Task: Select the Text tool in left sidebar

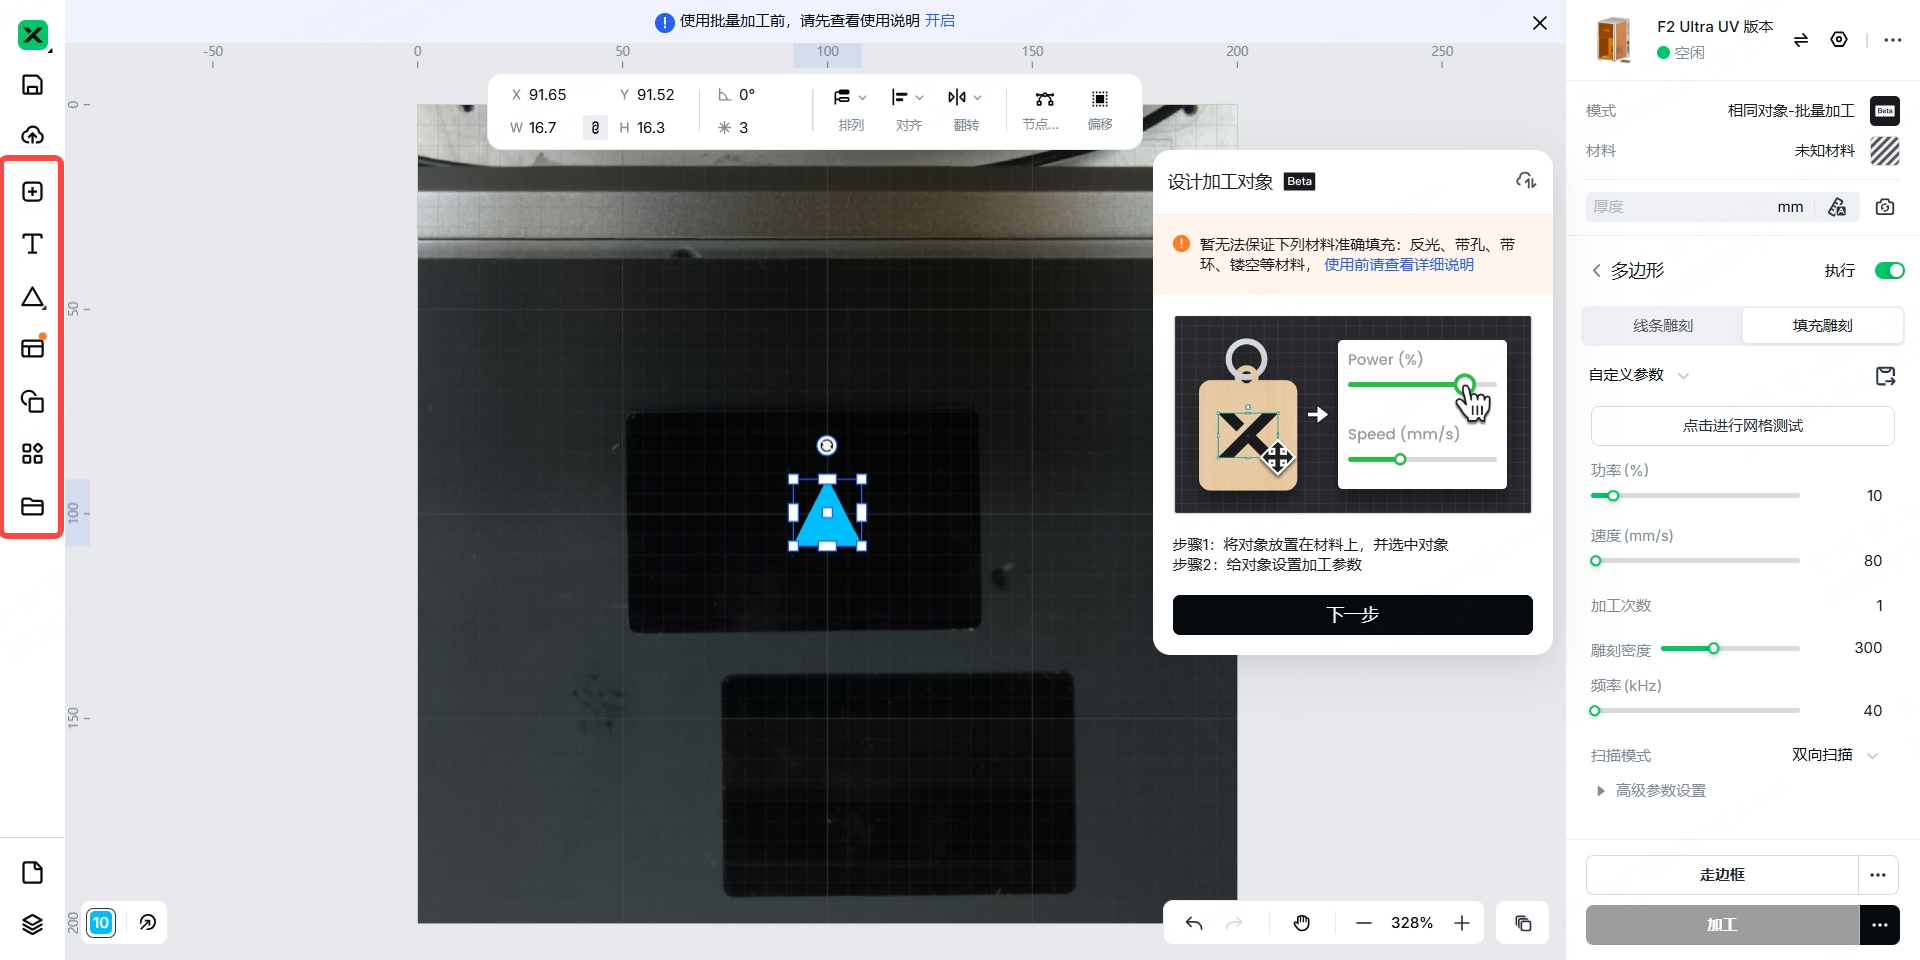Action: 32,244
